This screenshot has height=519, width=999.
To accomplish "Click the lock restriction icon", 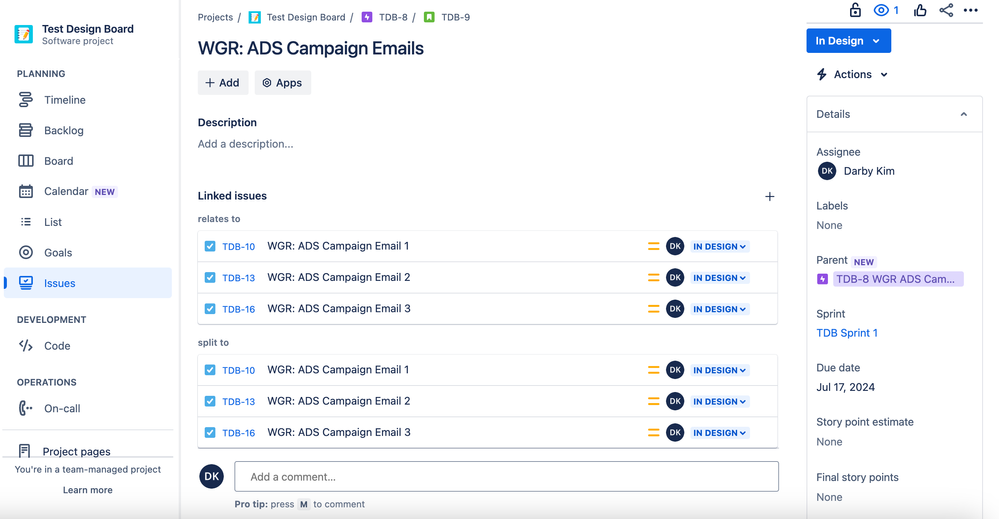I will 855,10.
